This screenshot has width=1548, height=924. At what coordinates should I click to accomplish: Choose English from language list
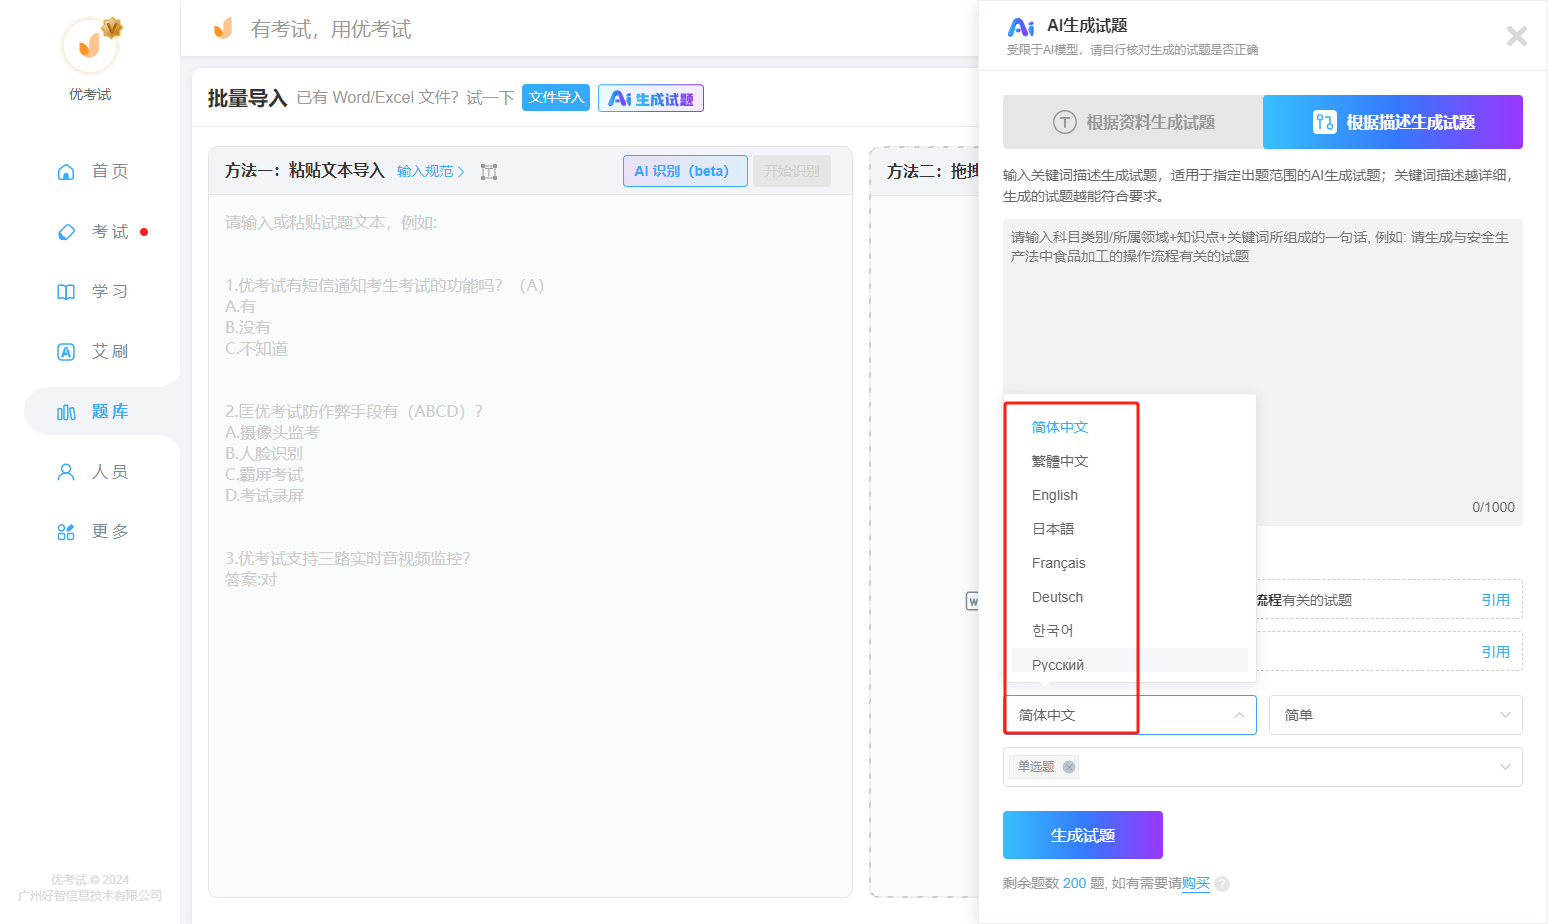[x=1130, y=495]
